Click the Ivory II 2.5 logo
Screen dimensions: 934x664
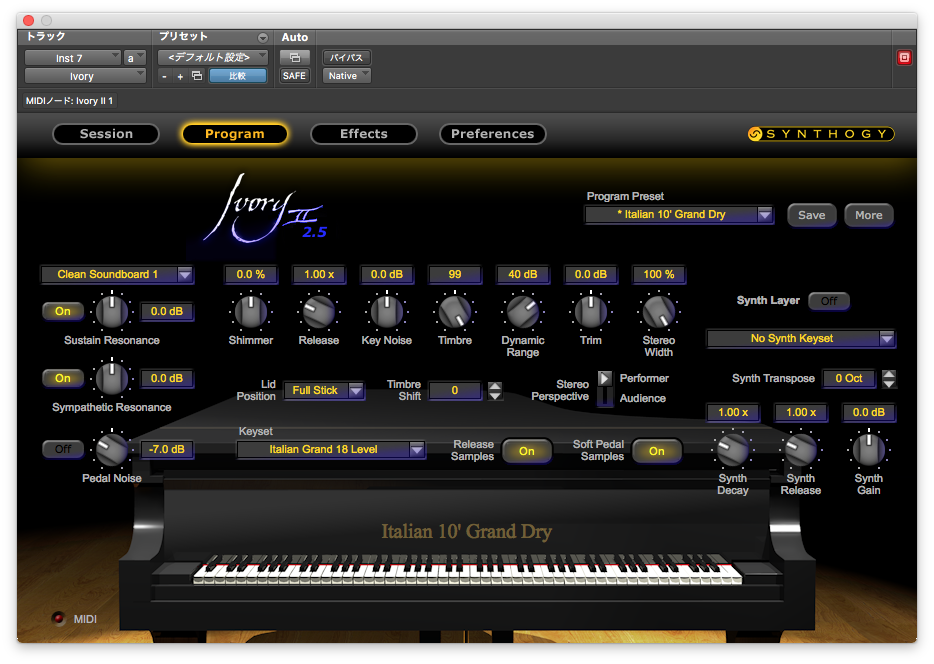point(265,209)
